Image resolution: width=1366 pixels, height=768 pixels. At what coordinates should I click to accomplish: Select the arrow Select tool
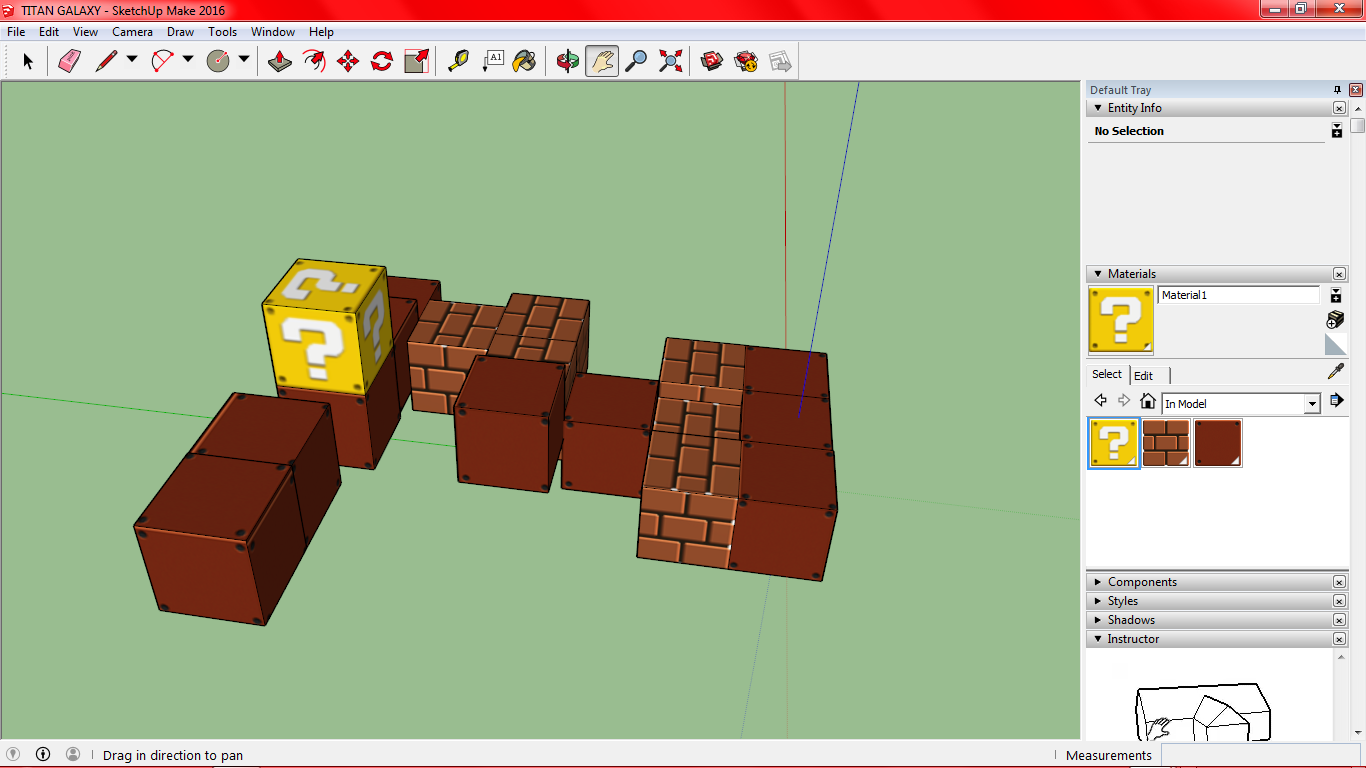[28, 62]
